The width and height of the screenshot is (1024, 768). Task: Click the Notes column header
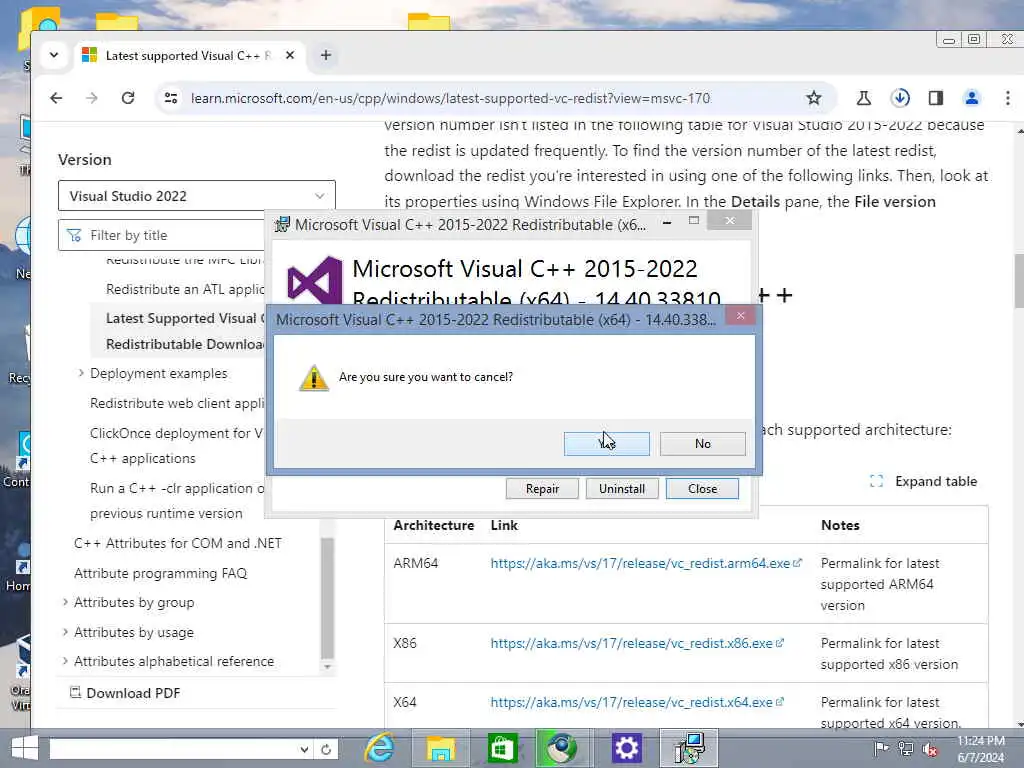click(x=840, y=525)
